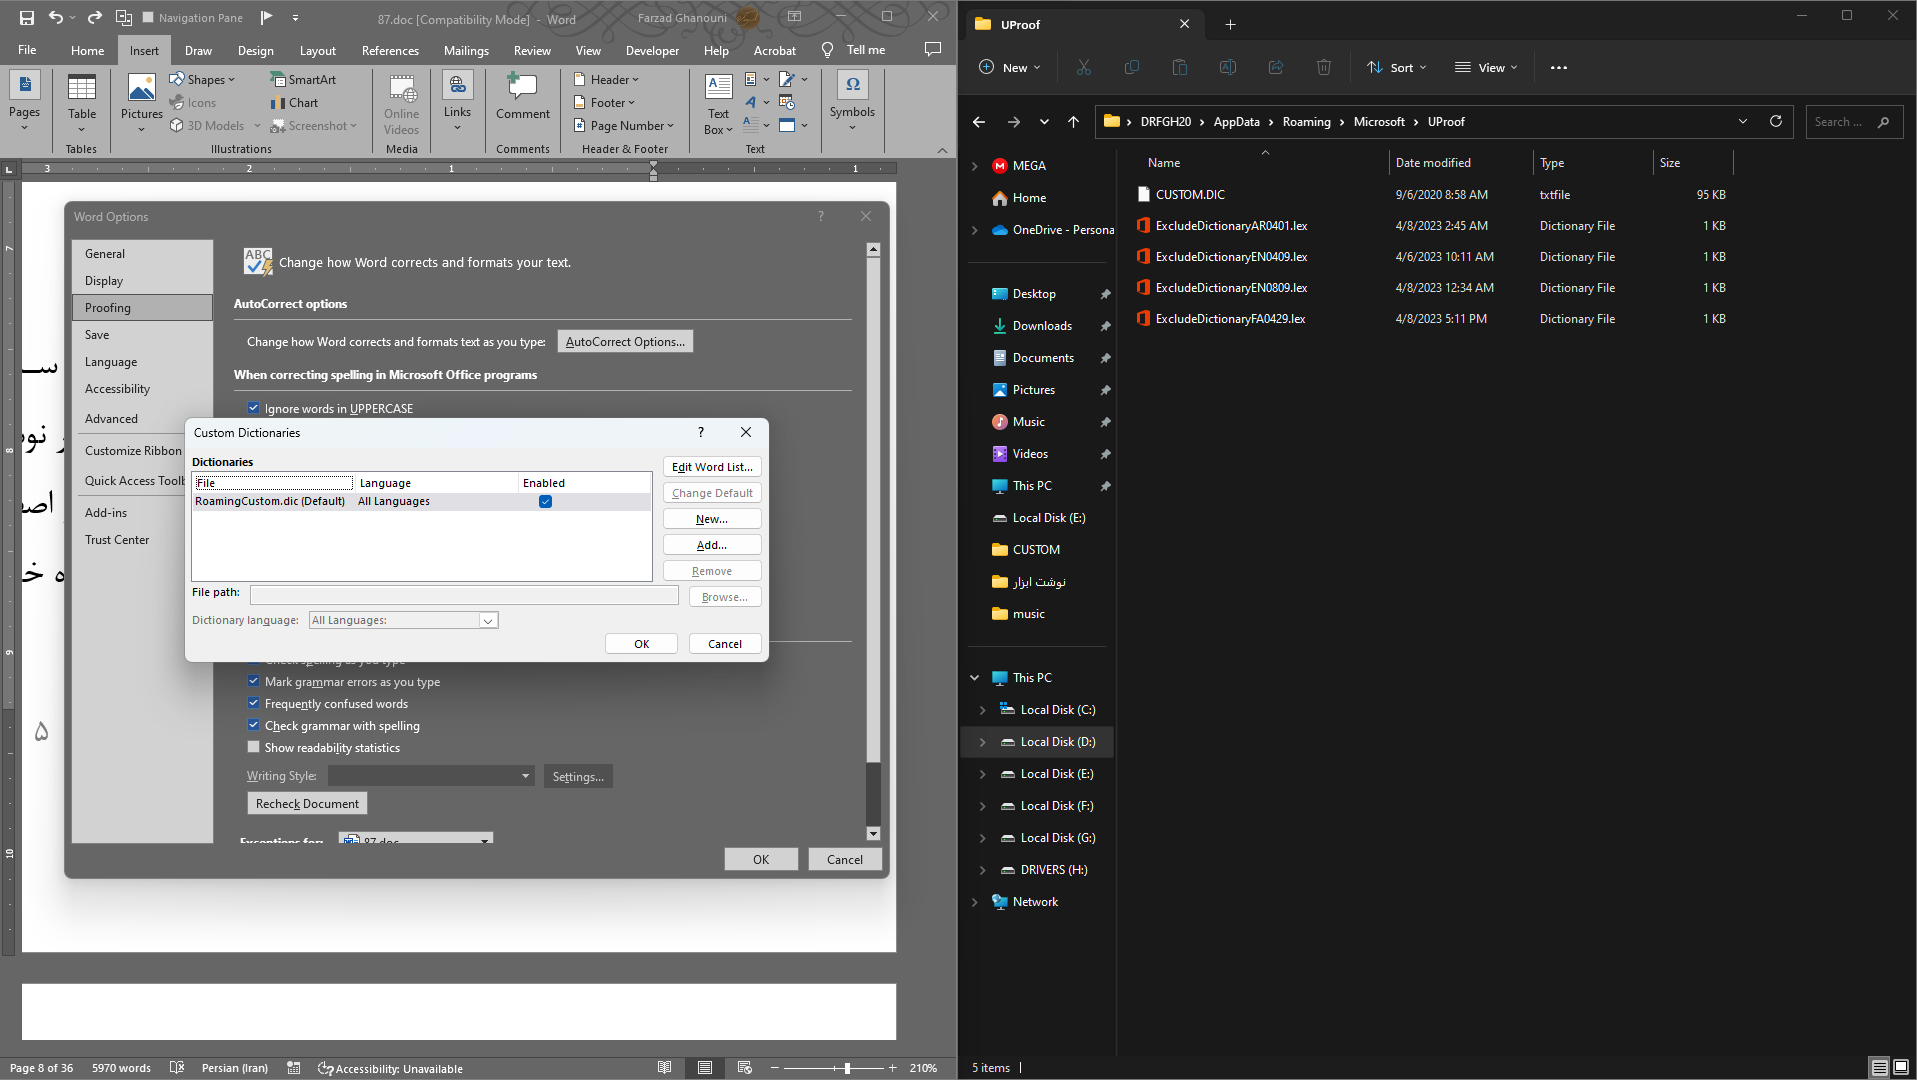Select Advanced in Word Options

pos(142,418)
